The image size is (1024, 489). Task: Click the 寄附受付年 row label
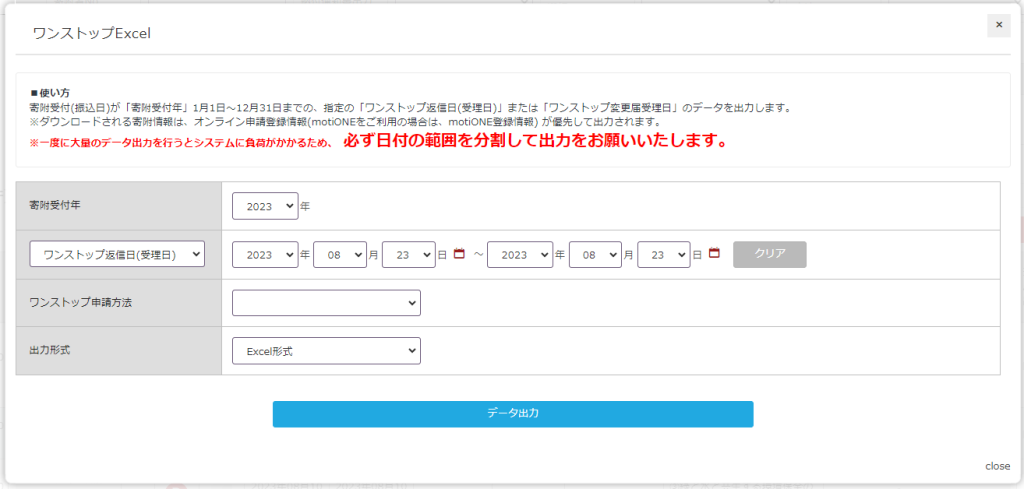(x=55, y=205)
